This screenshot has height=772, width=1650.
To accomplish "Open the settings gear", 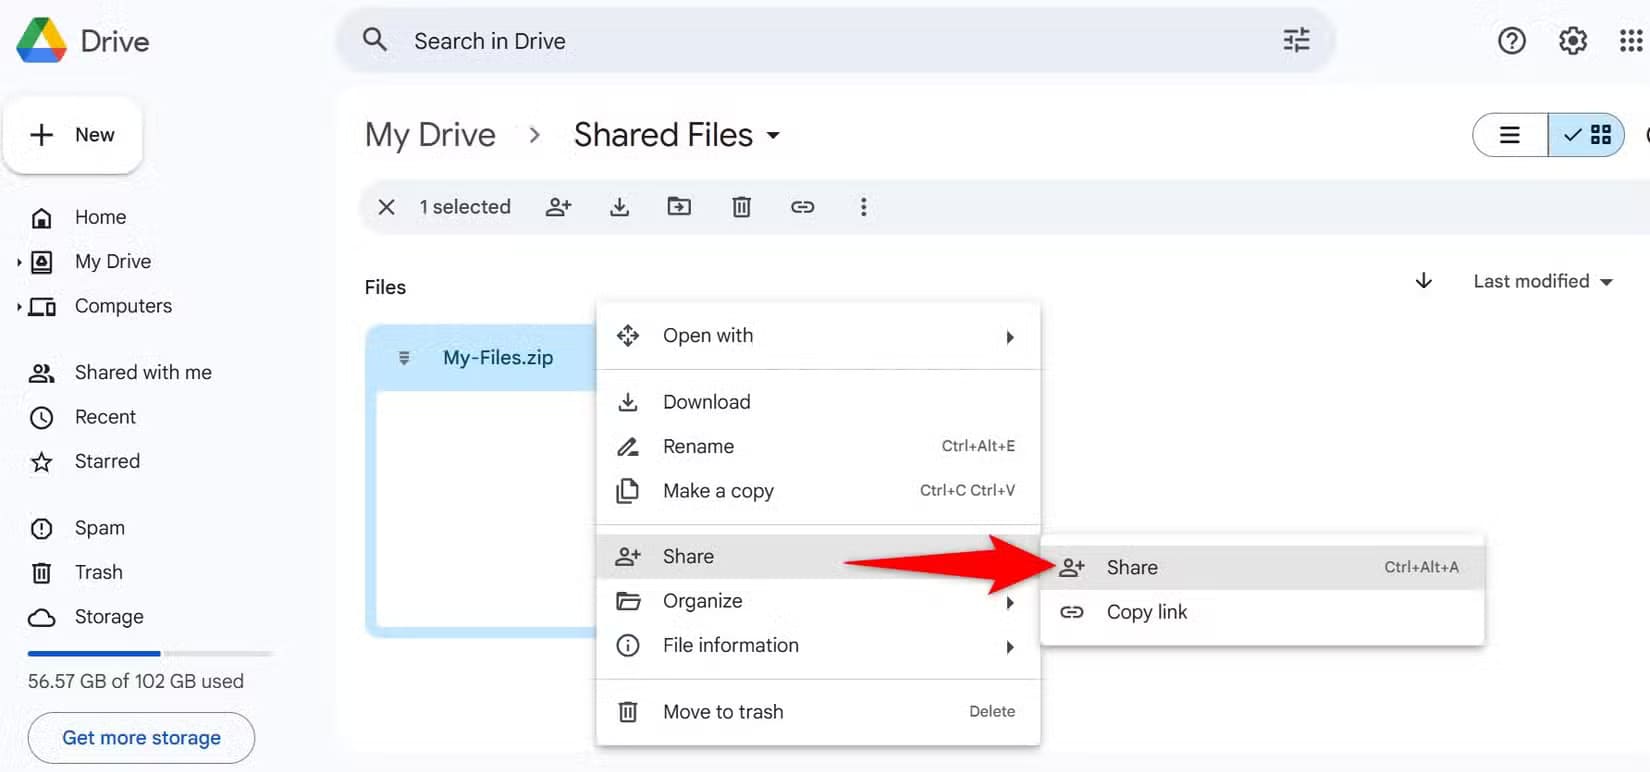I will tap(1572, 41).
